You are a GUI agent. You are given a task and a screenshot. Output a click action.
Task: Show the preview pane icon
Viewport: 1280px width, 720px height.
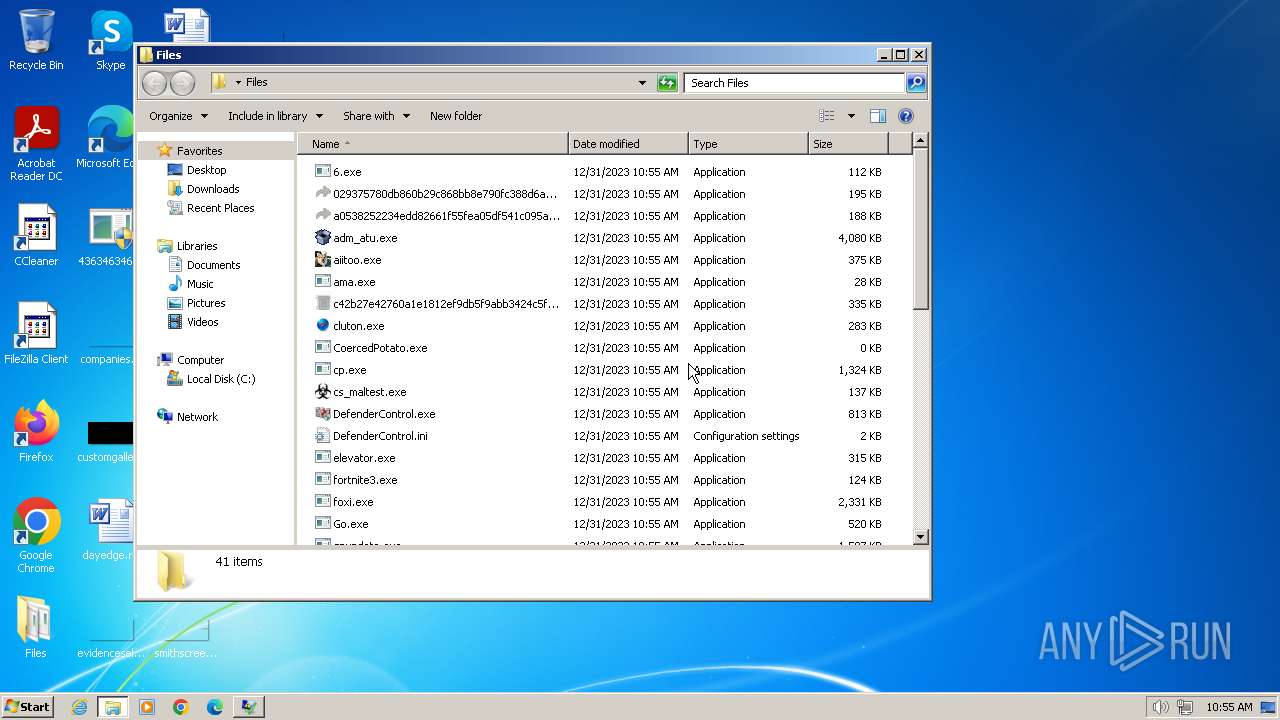[x=877, y=116]
